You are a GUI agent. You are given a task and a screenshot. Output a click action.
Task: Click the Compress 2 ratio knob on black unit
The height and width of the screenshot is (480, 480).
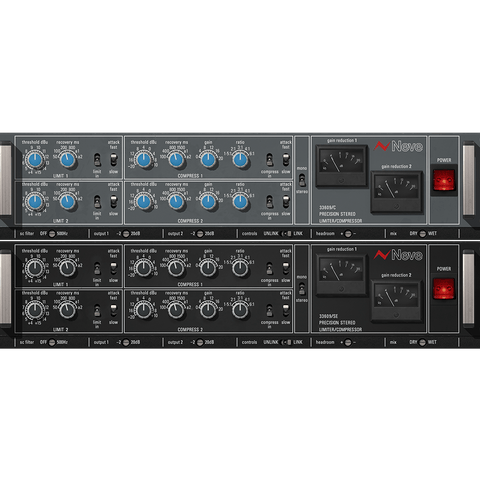(240, 310)
